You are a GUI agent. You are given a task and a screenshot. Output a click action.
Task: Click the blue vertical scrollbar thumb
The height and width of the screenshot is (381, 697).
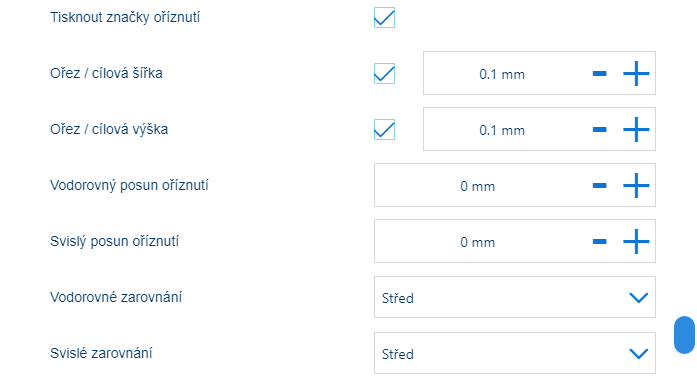click(x=685, y=335)
